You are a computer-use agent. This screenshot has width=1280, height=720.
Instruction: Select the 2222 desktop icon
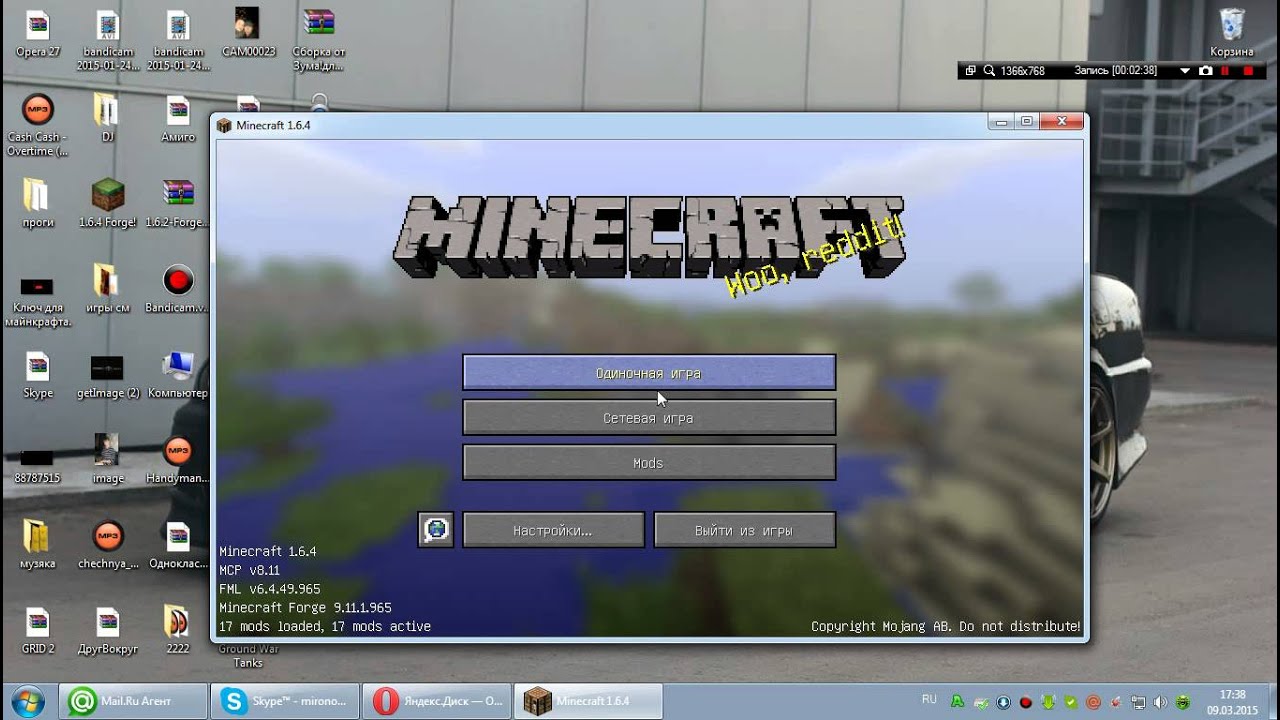tap(178, 630)
